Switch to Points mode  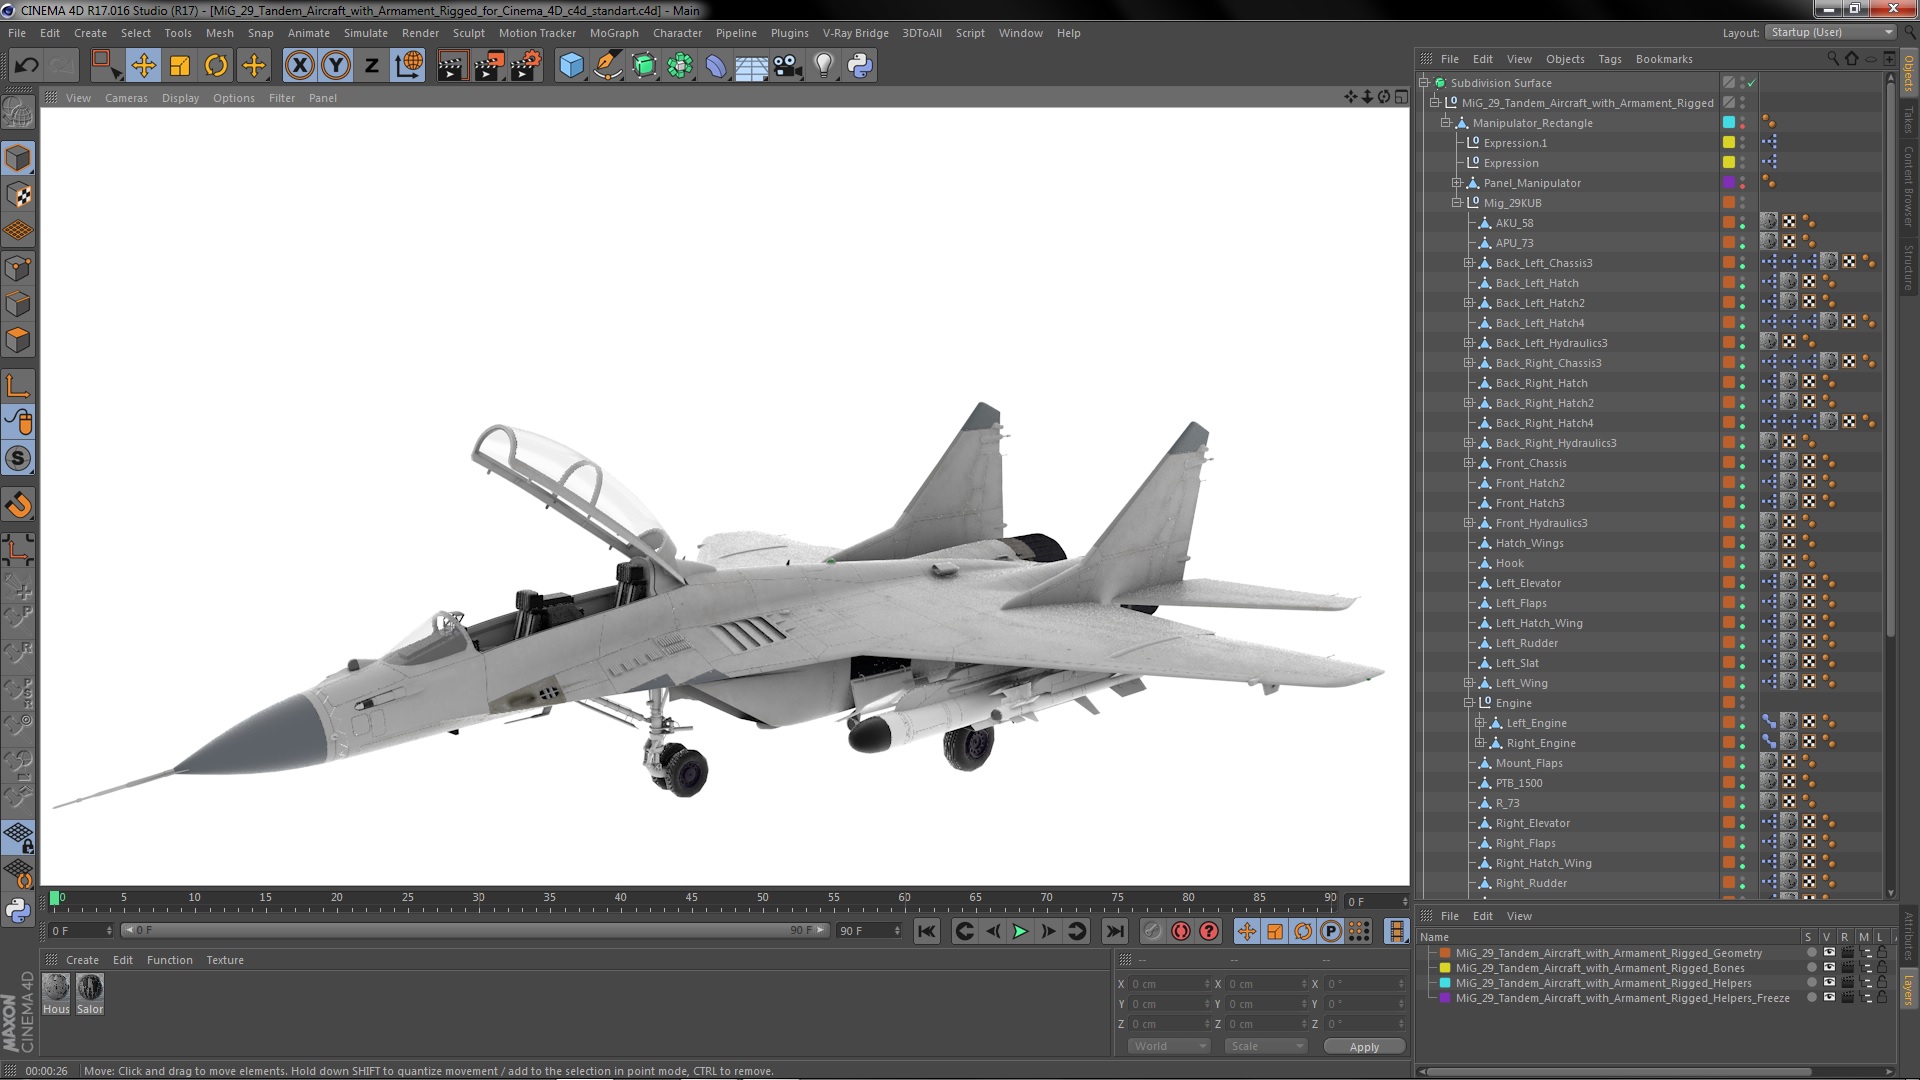pos(18,268)
